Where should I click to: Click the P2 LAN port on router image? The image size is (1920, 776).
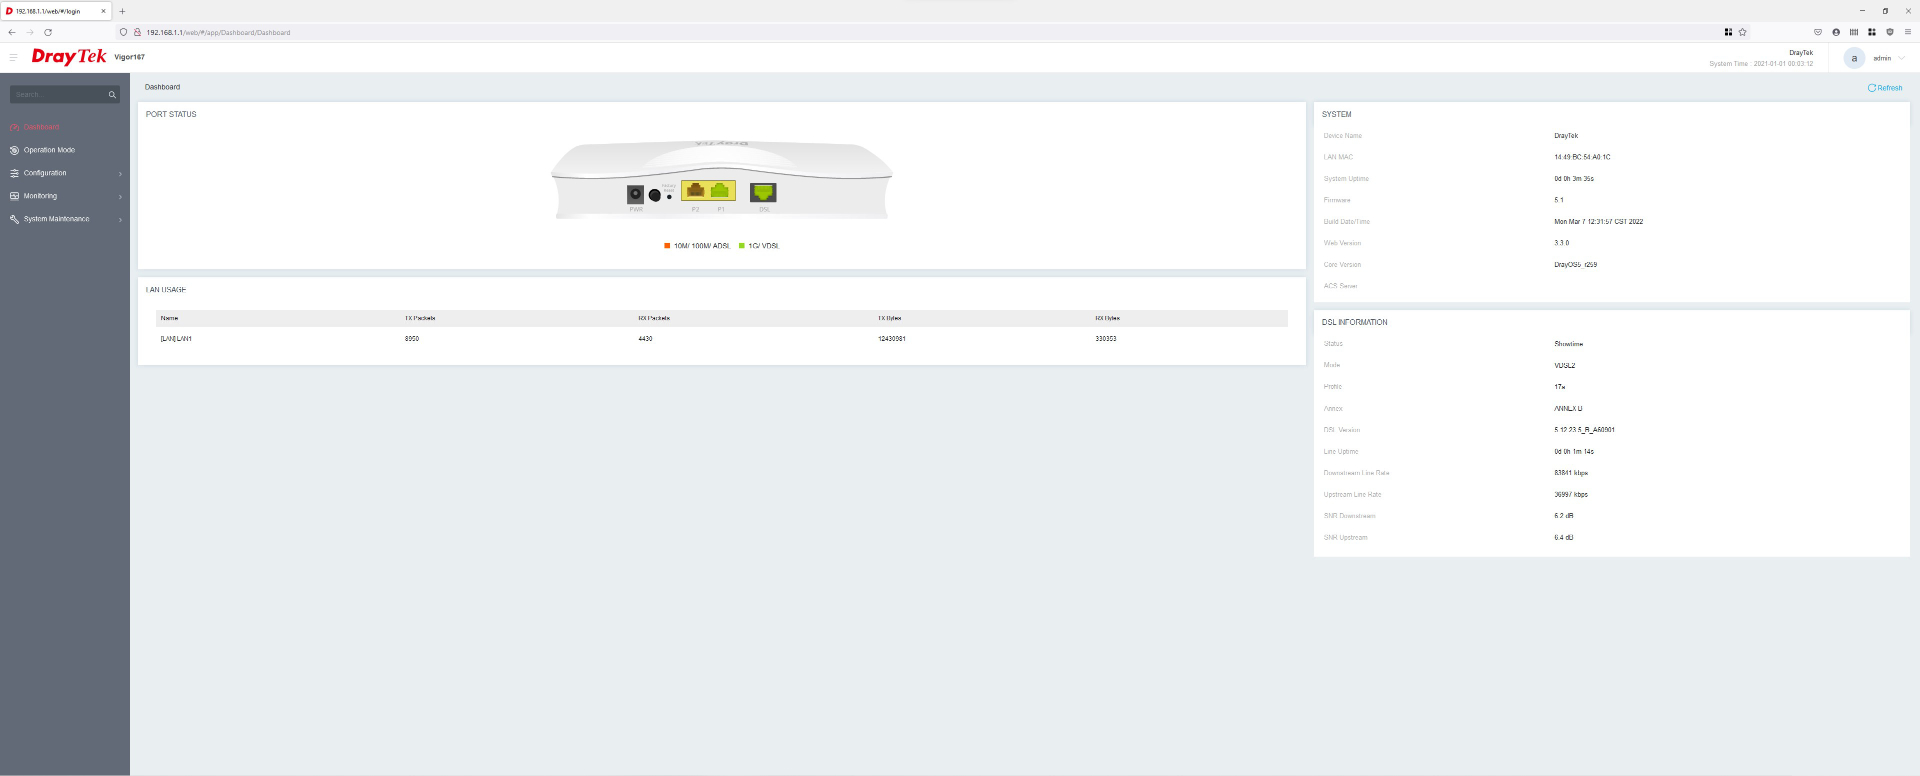[696, 191]
